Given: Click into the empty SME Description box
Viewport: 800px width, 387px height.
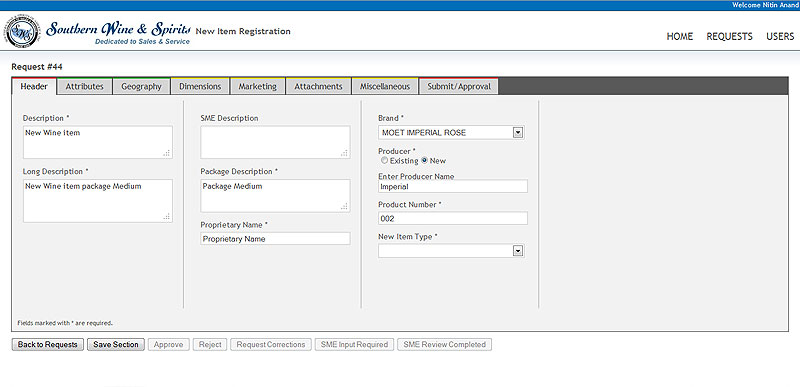Looking at the screenshot, I should pos(275,142).
